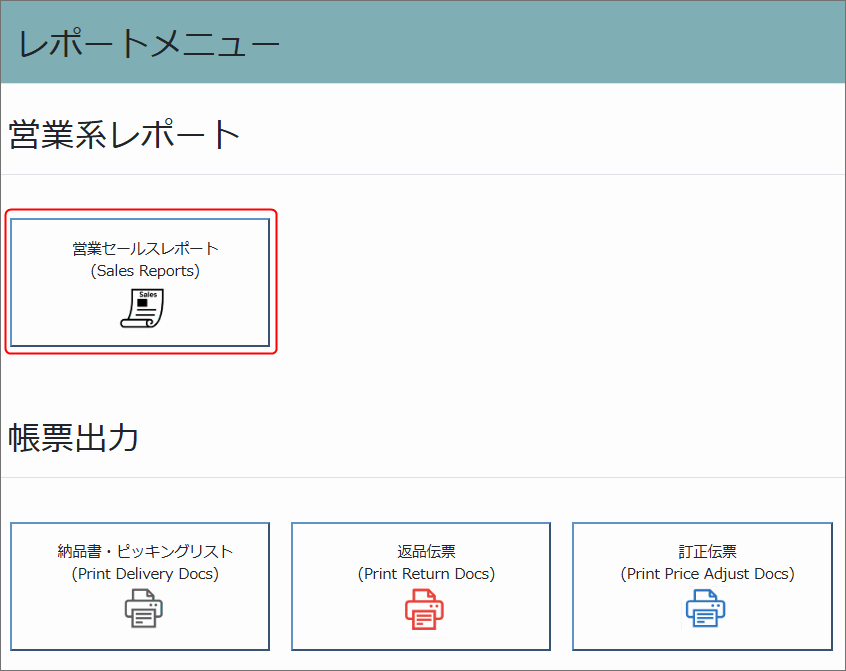Click the 帳票出力 section heading

coord(74,437)
